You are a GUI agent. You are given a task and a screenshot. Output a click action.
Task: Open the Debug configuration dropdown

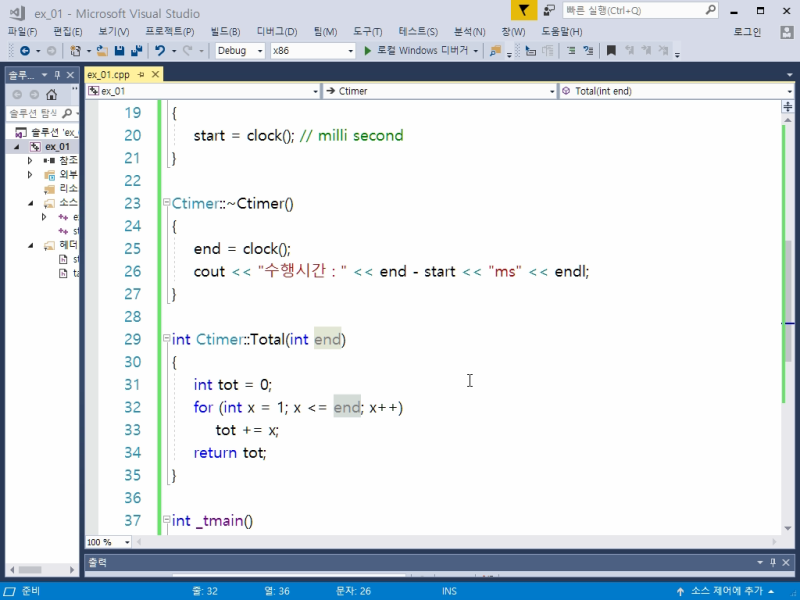(260, 51)
